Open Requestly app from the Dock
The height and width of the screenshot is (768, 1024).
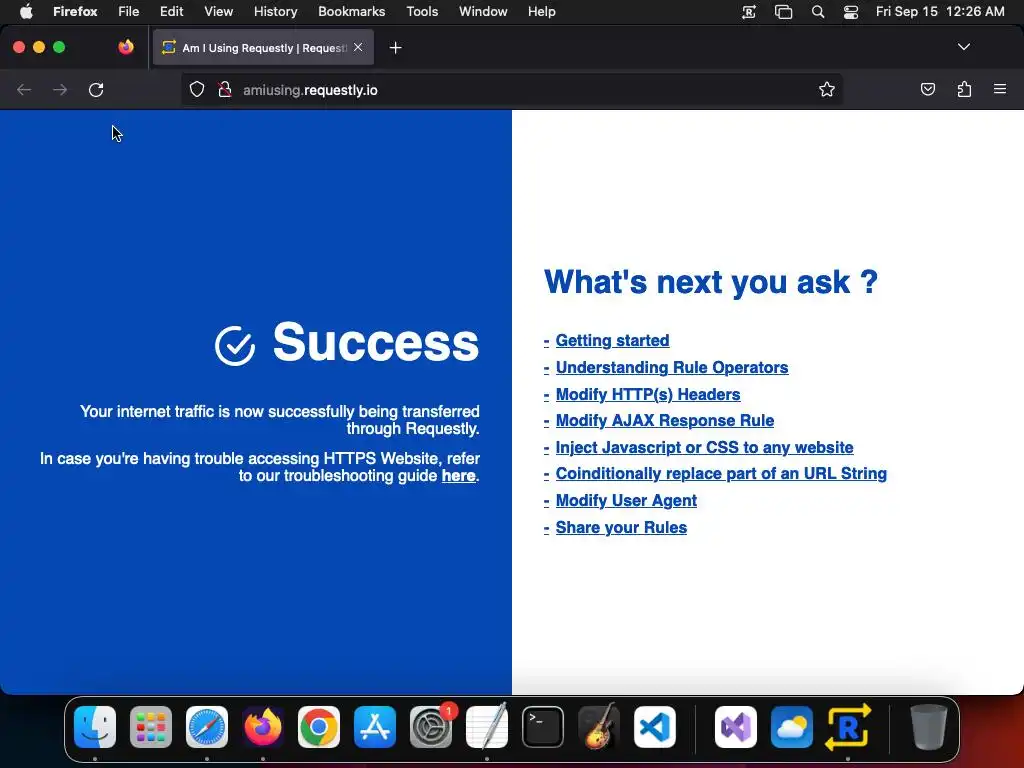pyautogui.click(x=848, y=727)
